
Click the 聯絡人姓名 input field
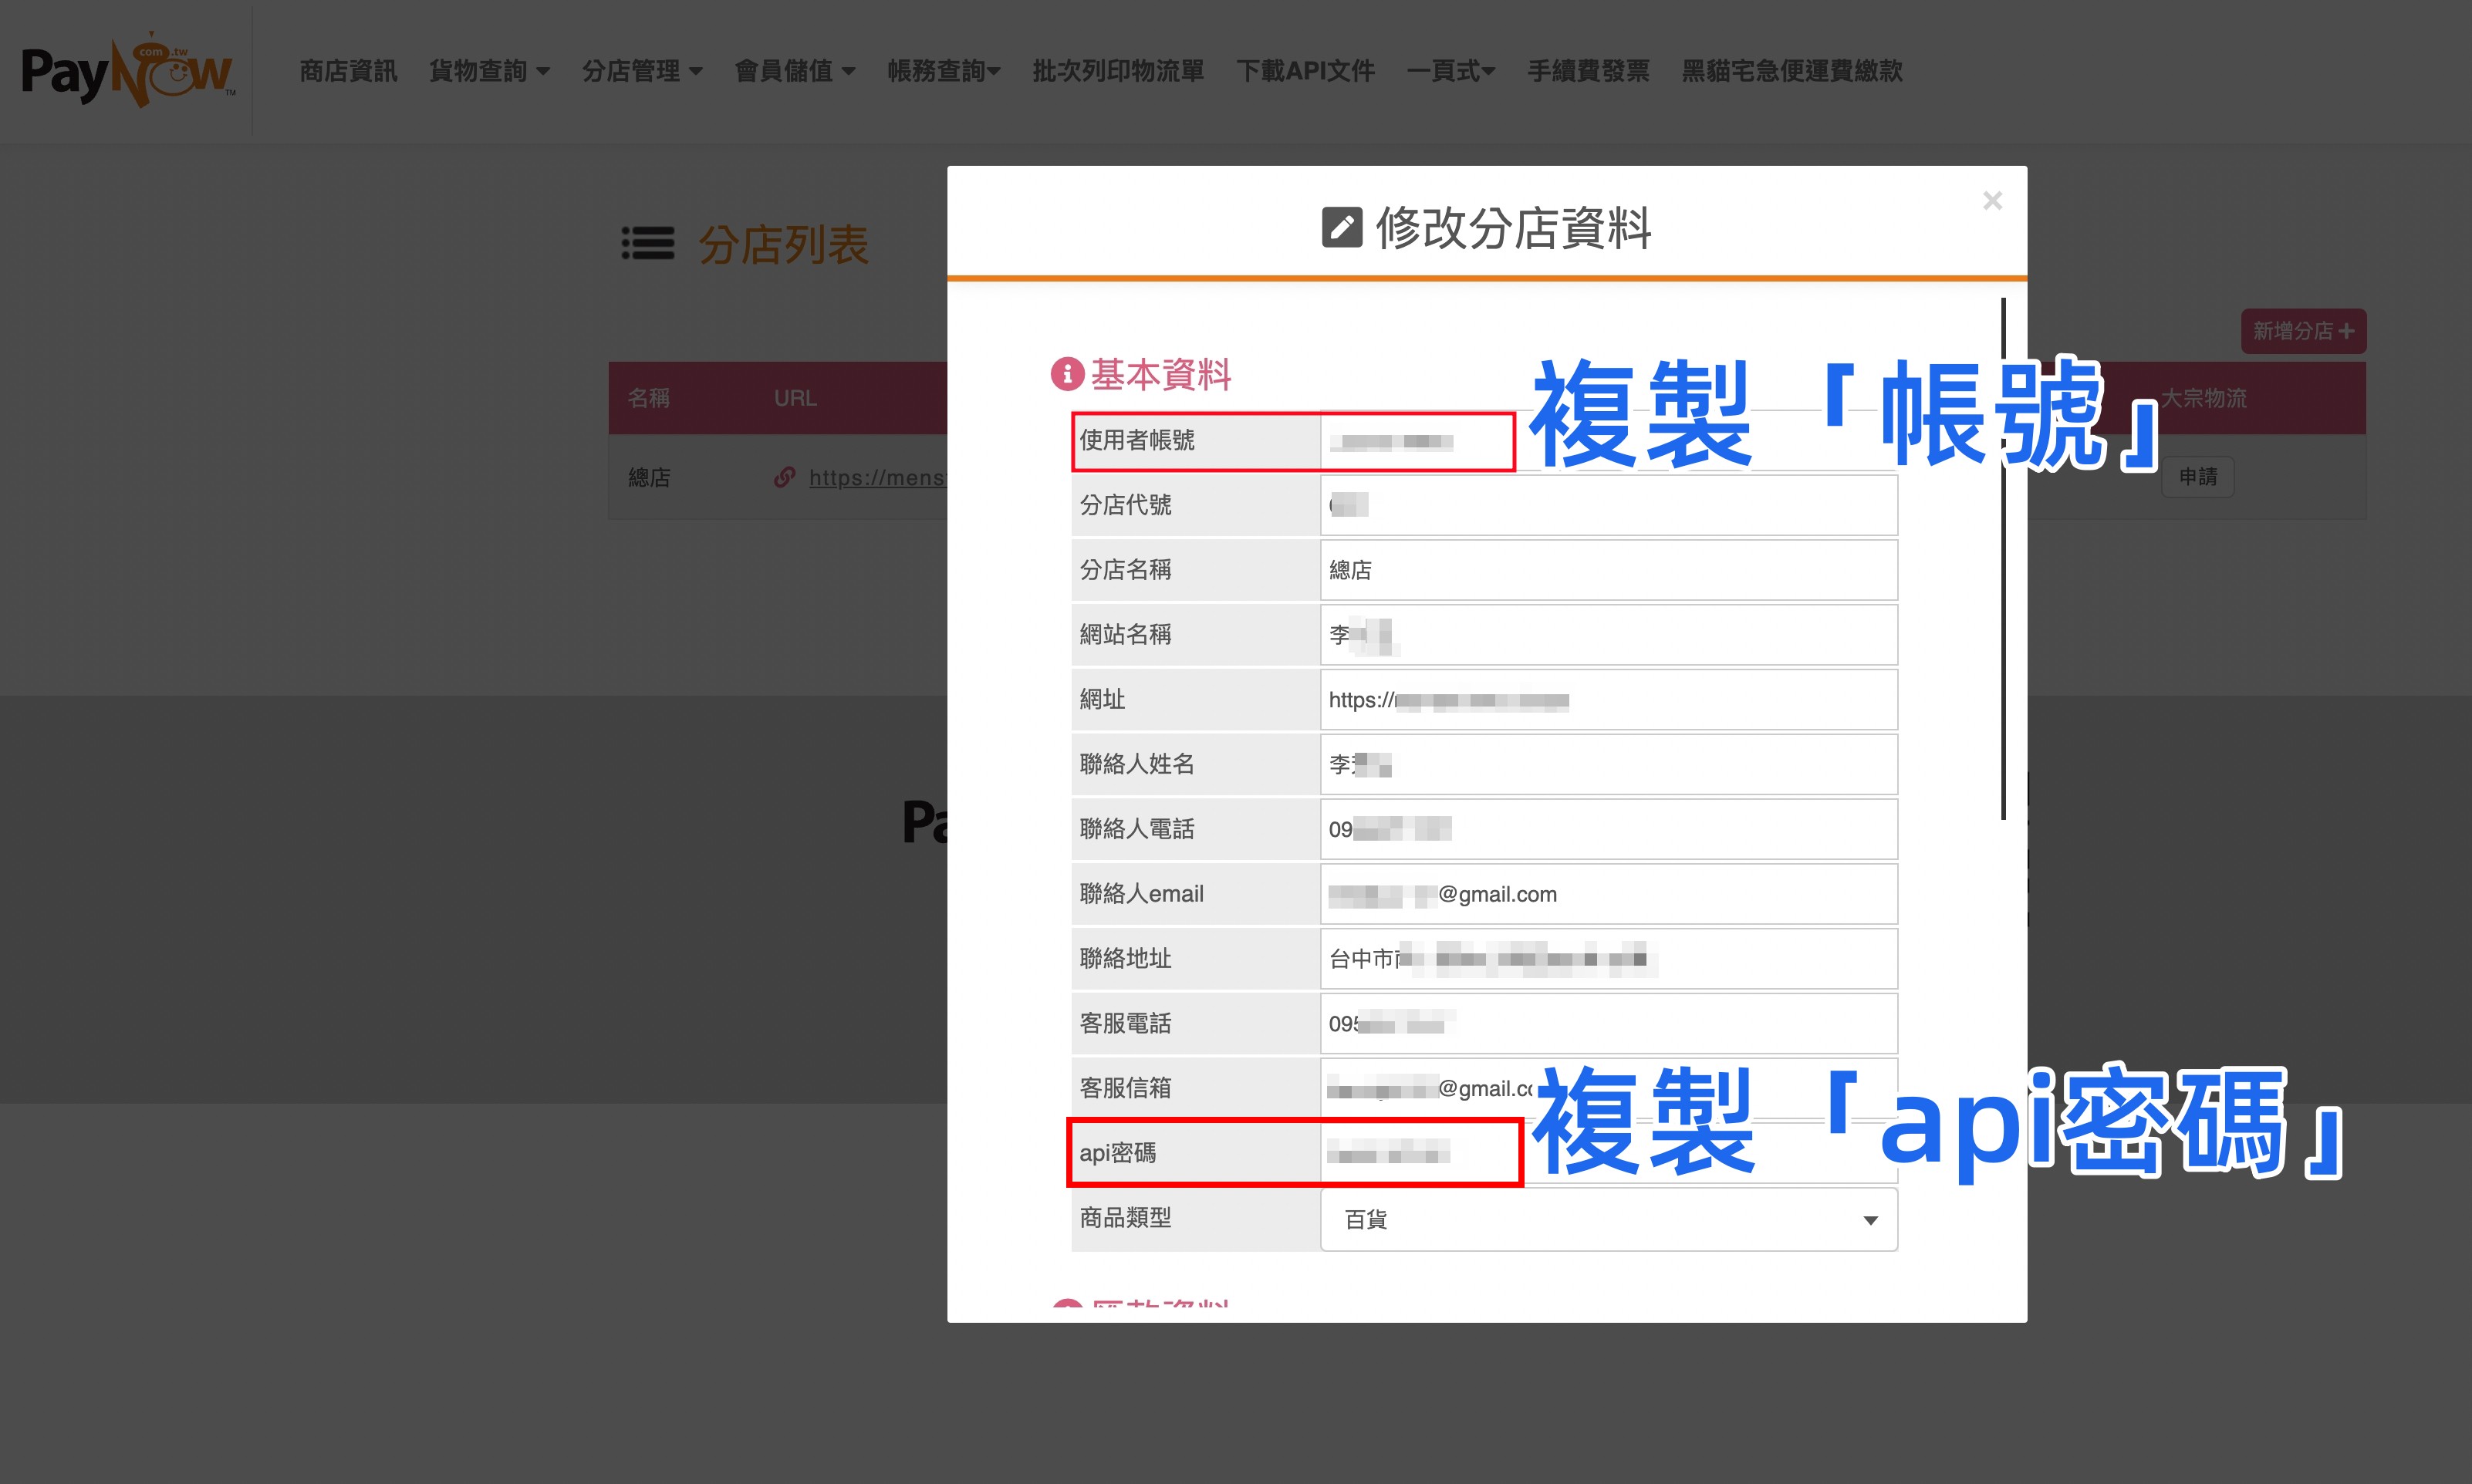tap(1609, 764)
